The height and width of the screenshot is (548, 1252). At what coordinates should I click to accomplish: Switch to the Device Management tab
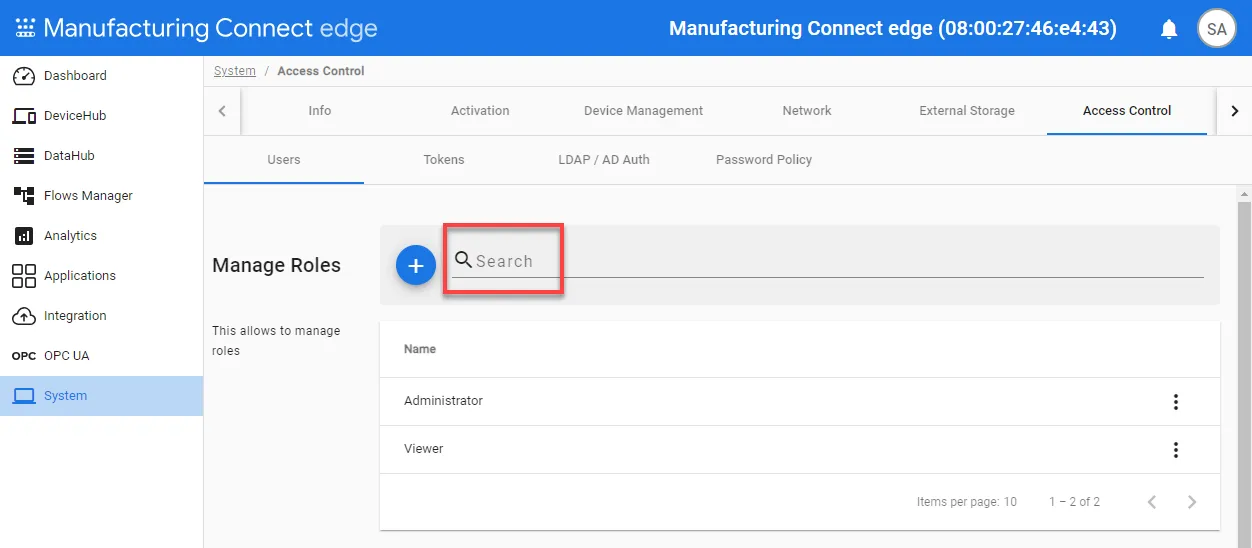point(643,111)
